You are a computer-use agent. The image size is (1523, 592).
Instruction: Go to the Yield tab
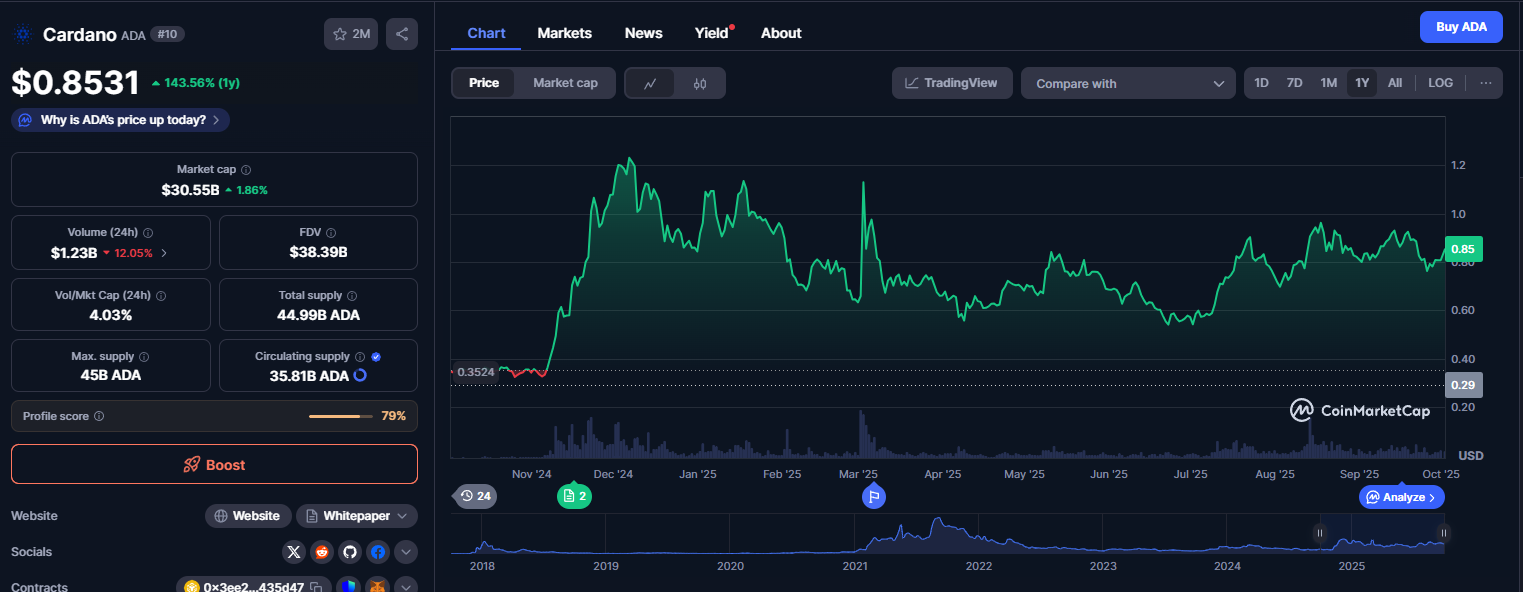(x=712, y=33)
